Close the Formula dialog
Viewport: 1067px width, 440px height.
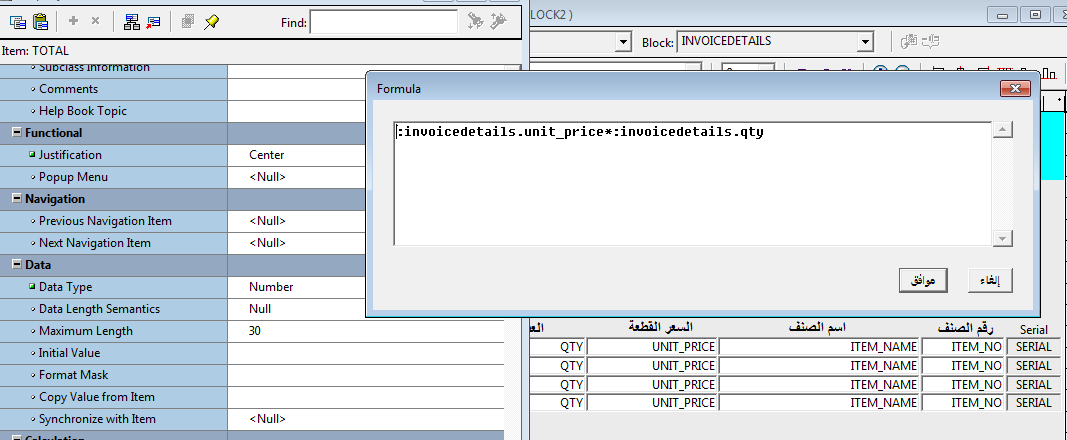[x=1016, y=89]
